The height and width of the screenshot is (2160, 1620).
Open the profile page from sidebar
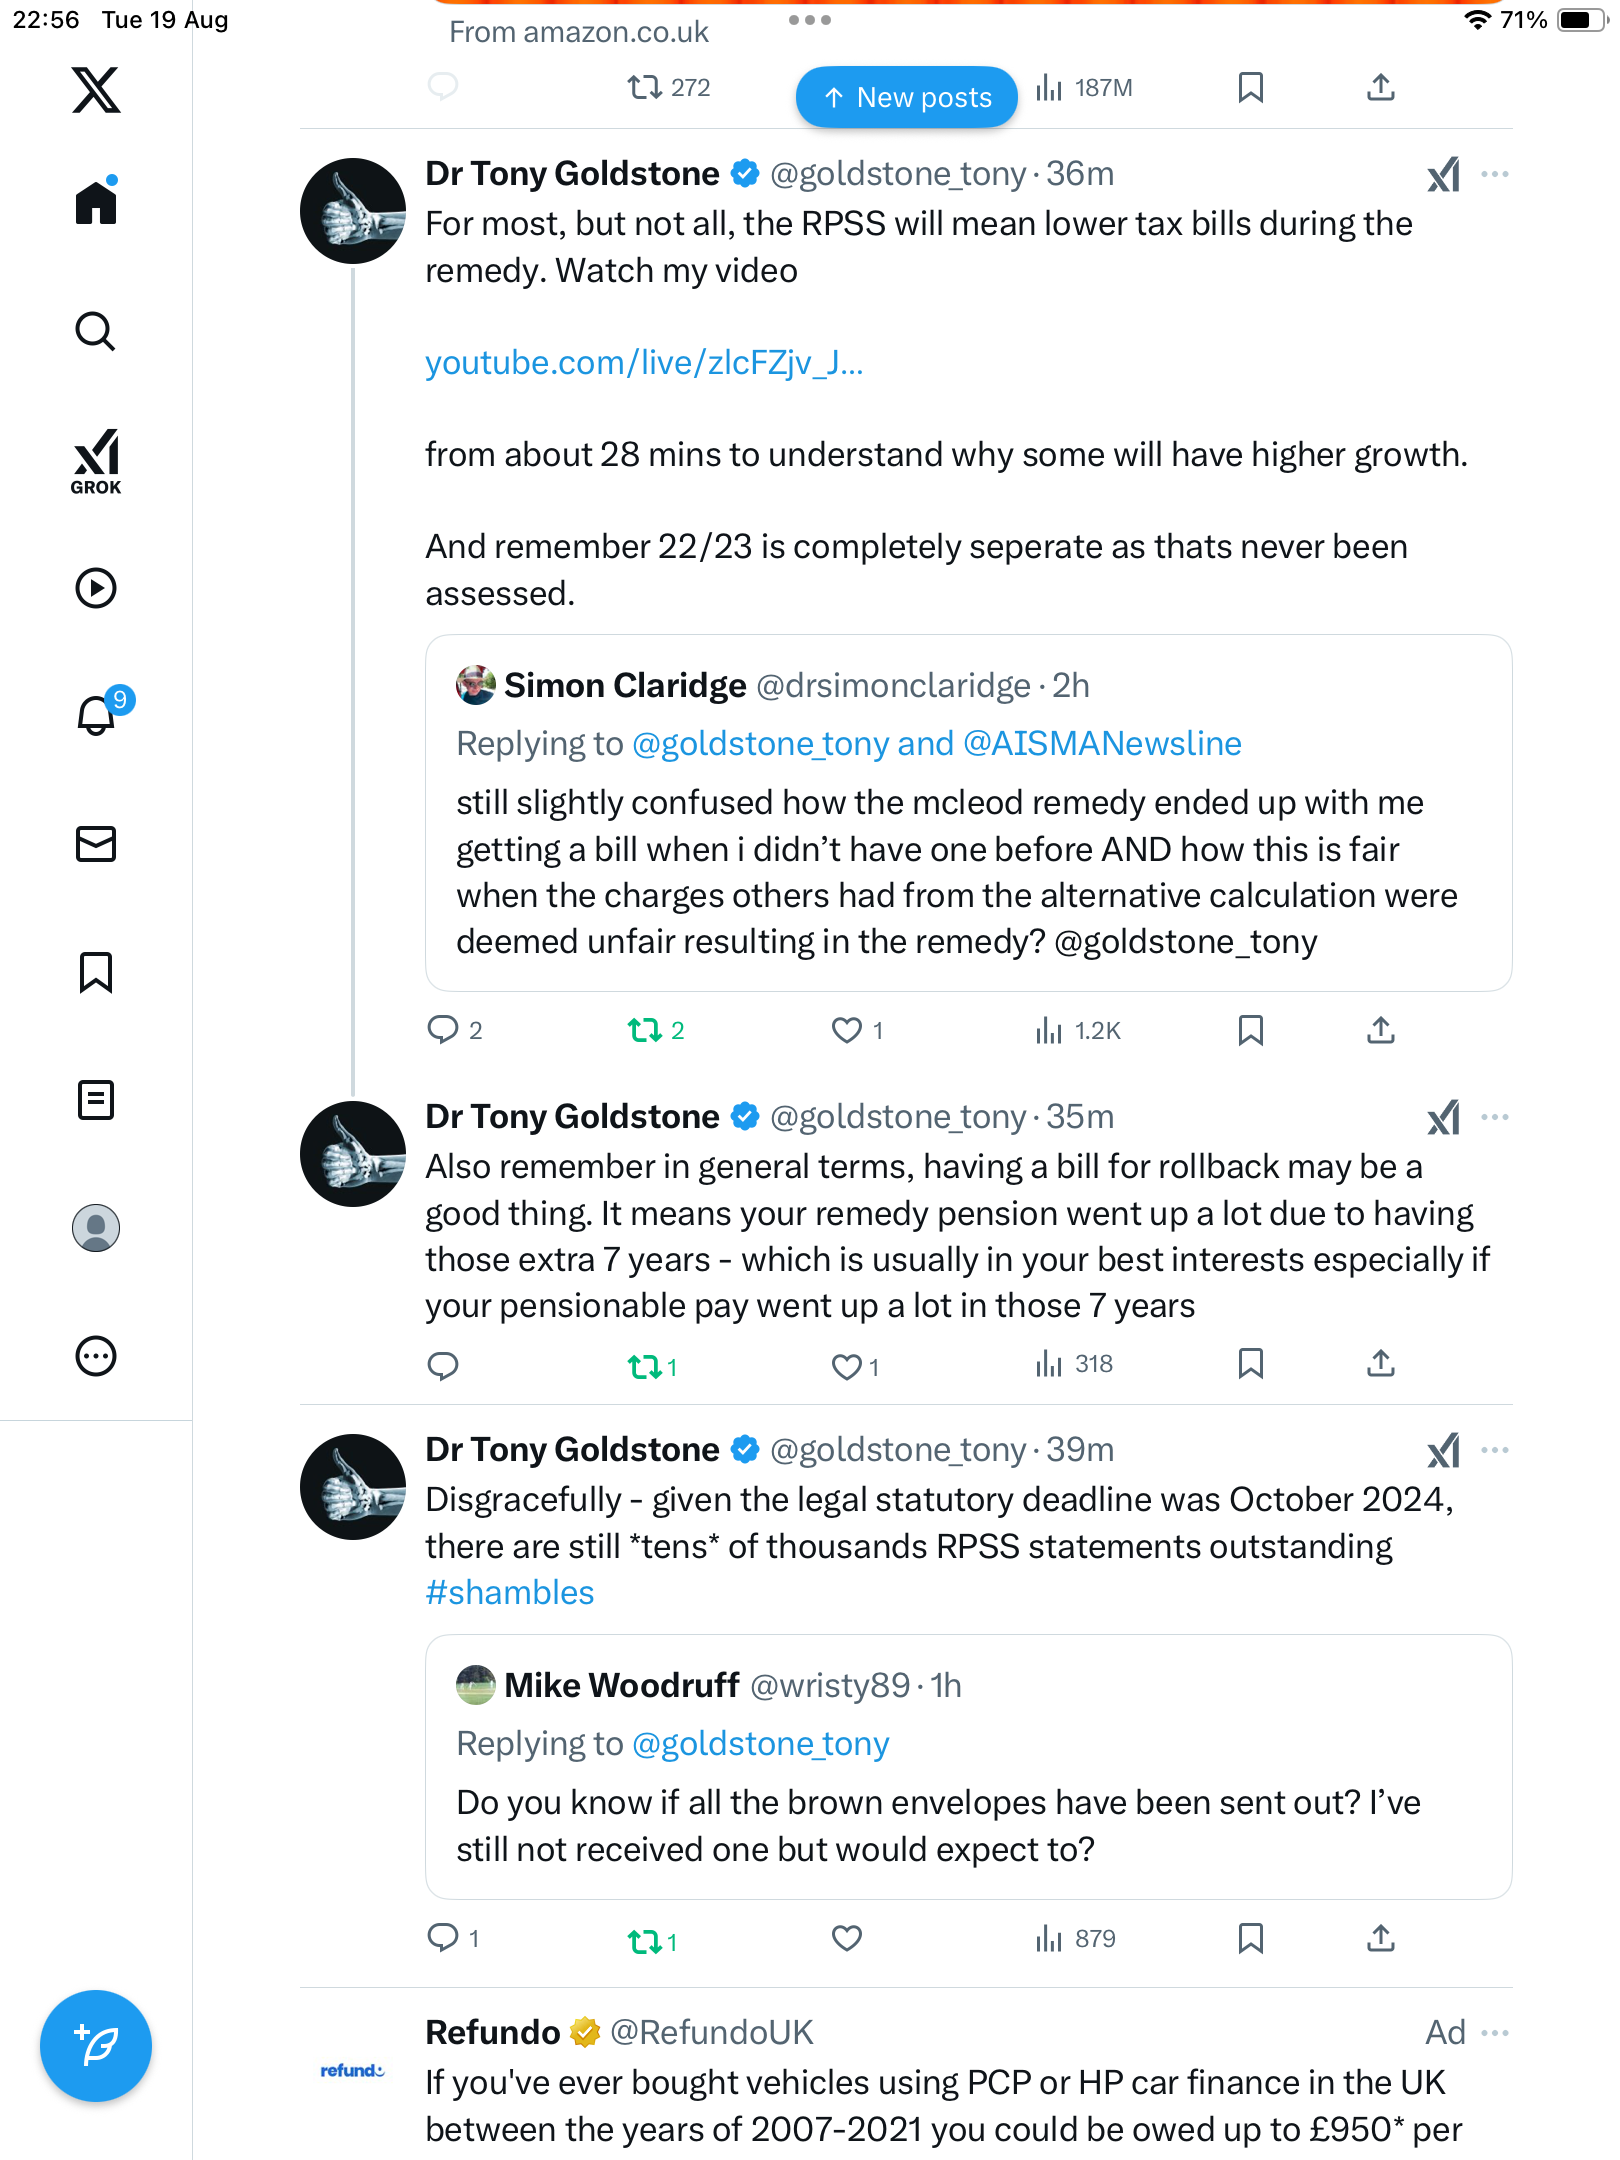click(x=96, y=1228)
